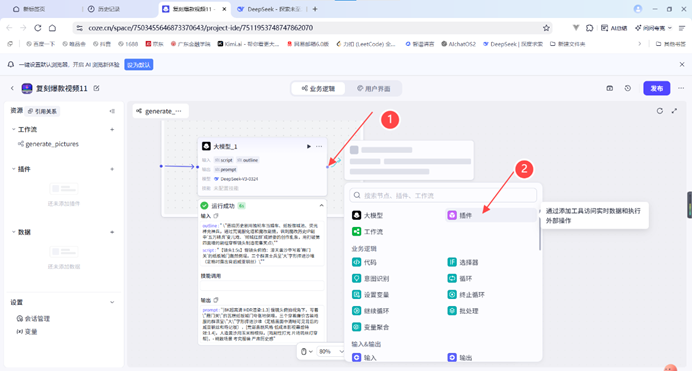Open the 80% zoom dropdown
The width and height of the screenshot is (692, 371).
click(x=331, y=352)
